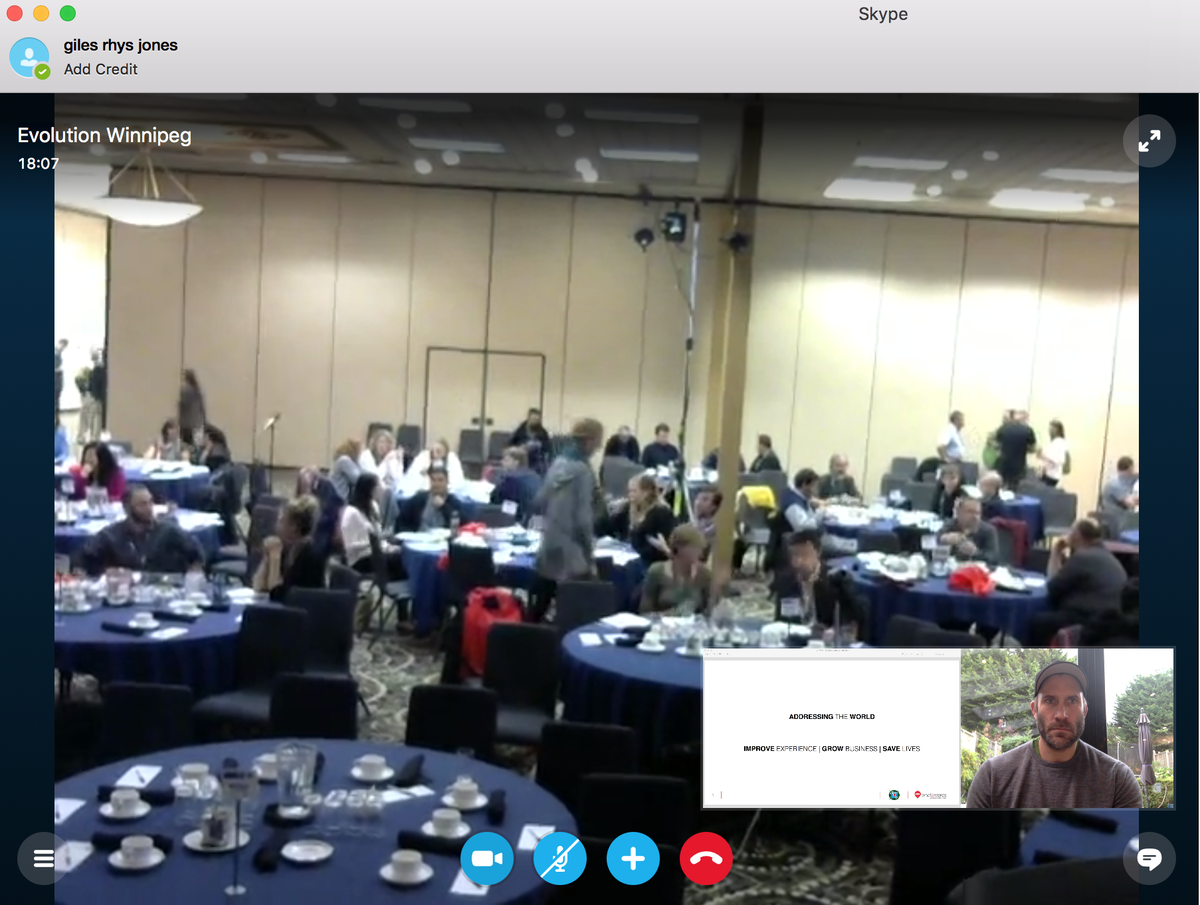Toggle the video camera button
The height and width of the screenshot is (905, 1200).
tap(487, 858)
